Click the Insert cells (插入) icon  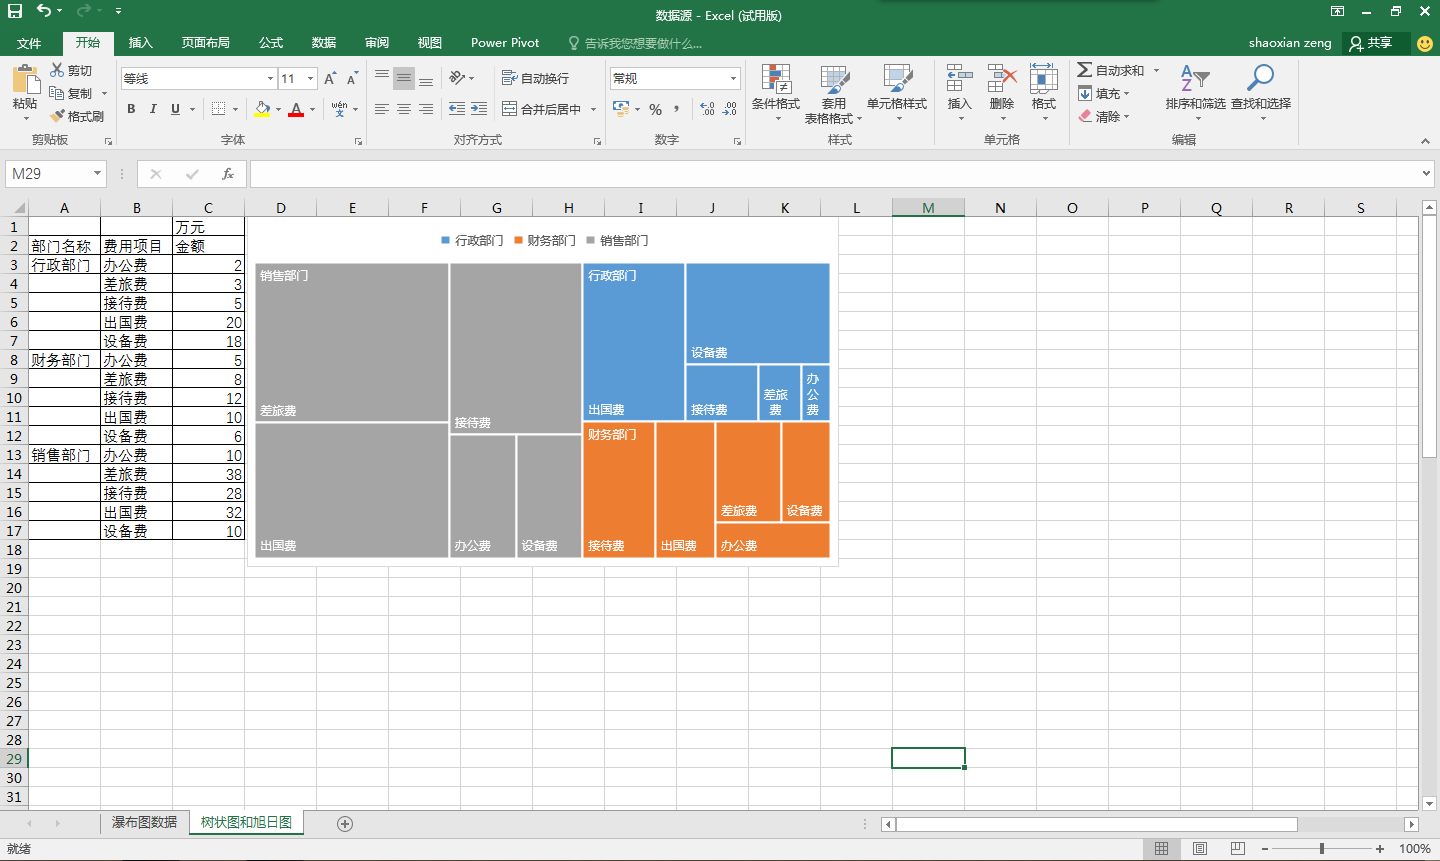[959, 79]
